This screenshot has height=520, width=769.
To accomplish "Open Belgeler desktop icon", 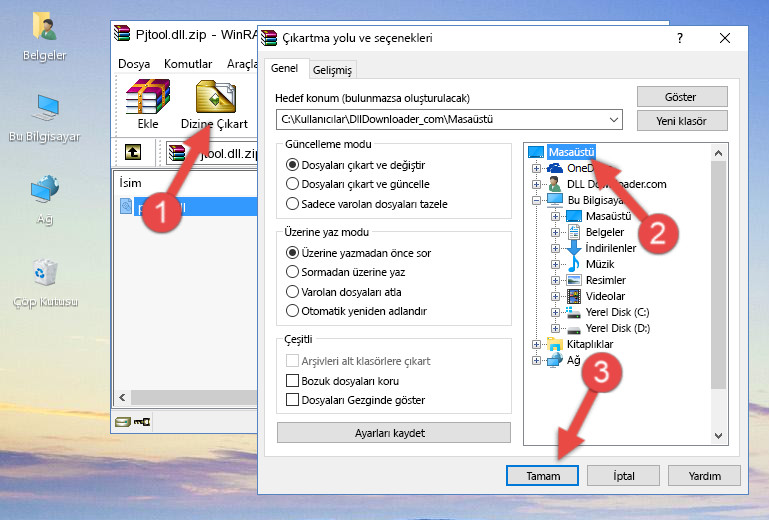I will tap(44, 37).
